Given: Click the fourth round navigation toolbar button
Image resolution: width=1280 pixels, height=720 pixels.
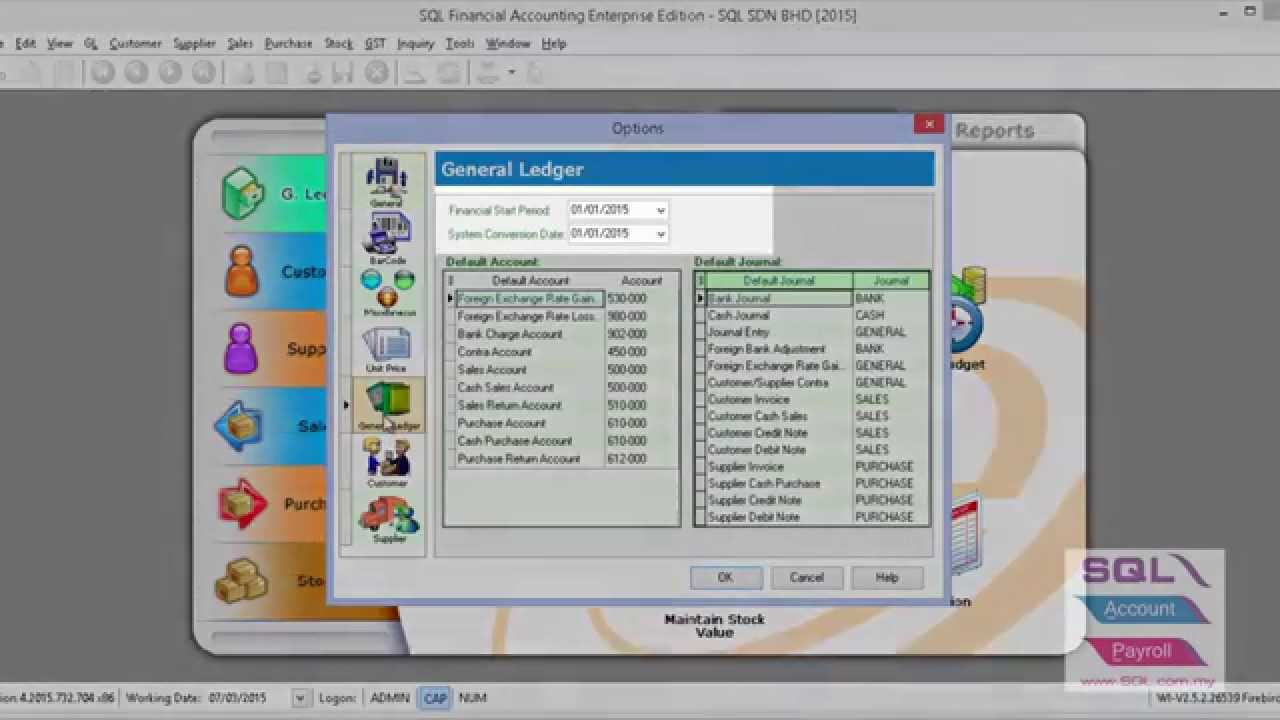Looking at the screenshot, I should 204,72.
